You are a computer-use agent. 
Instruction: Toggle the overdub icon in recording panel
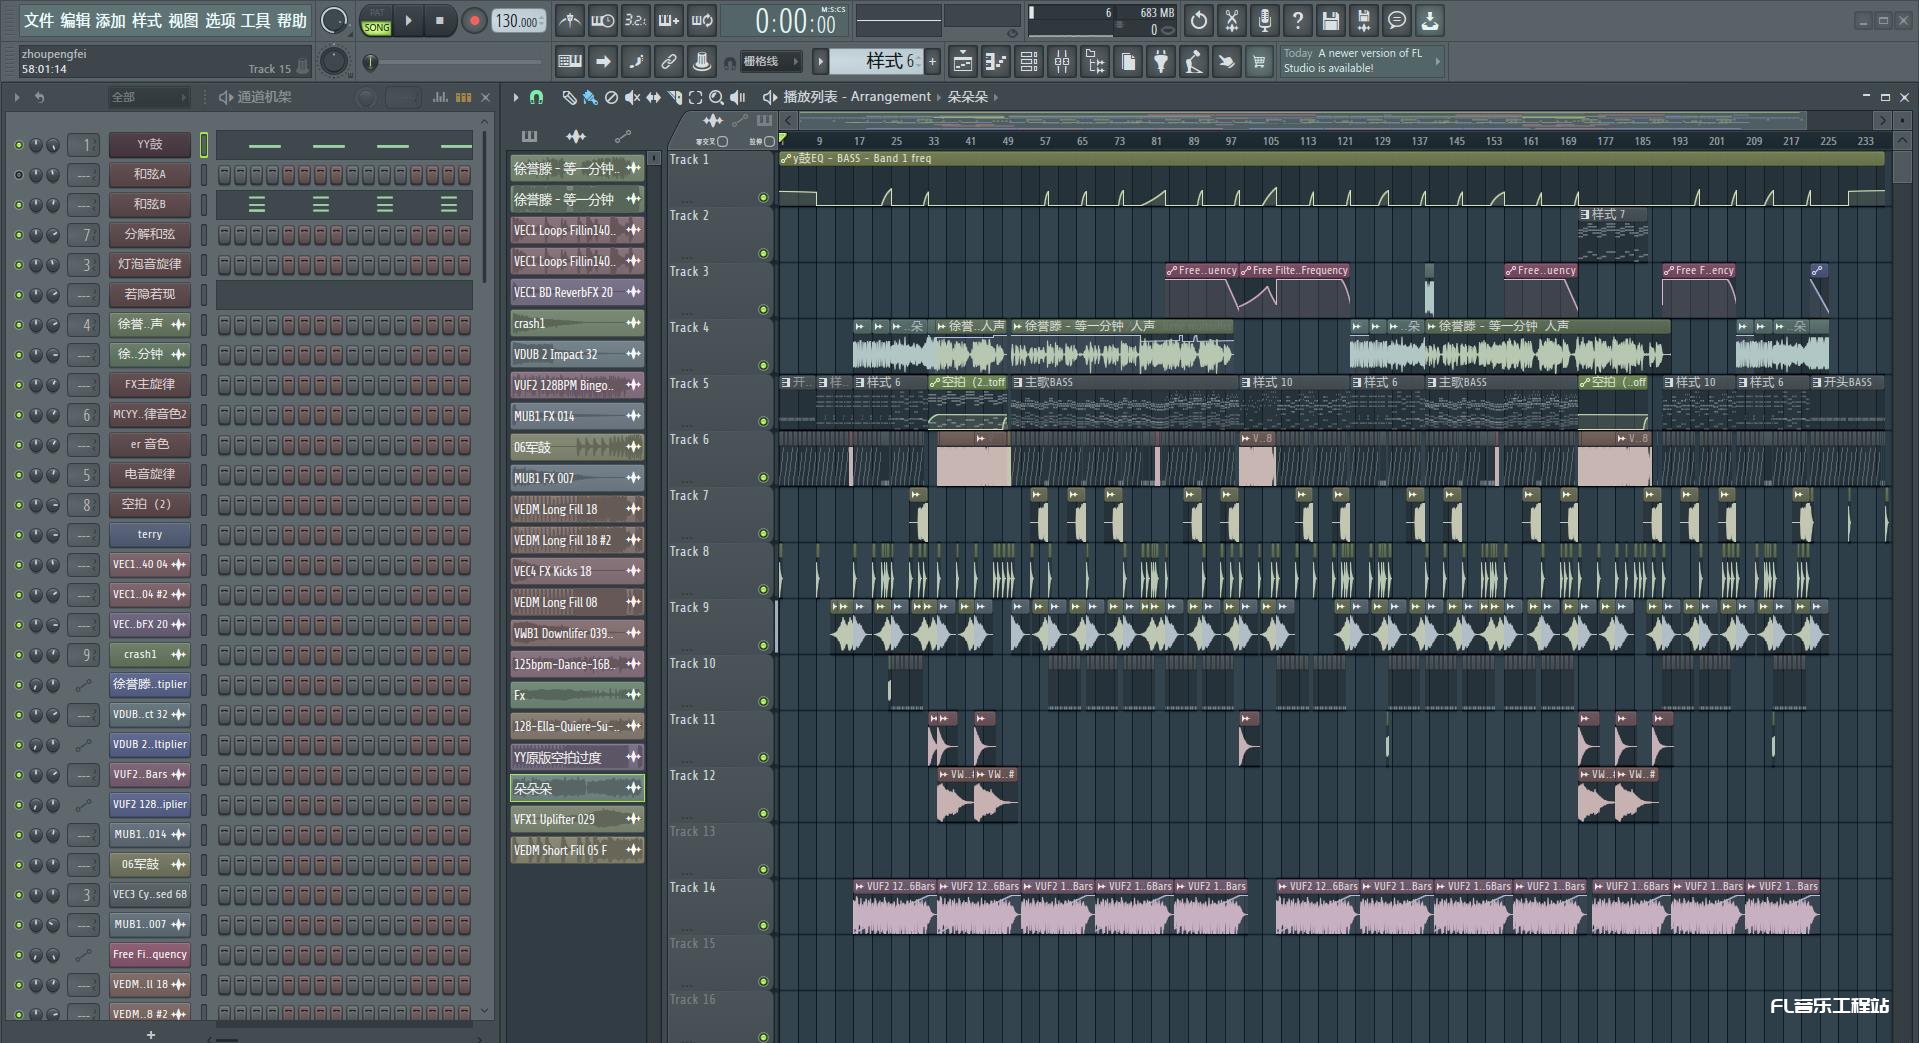668,20
